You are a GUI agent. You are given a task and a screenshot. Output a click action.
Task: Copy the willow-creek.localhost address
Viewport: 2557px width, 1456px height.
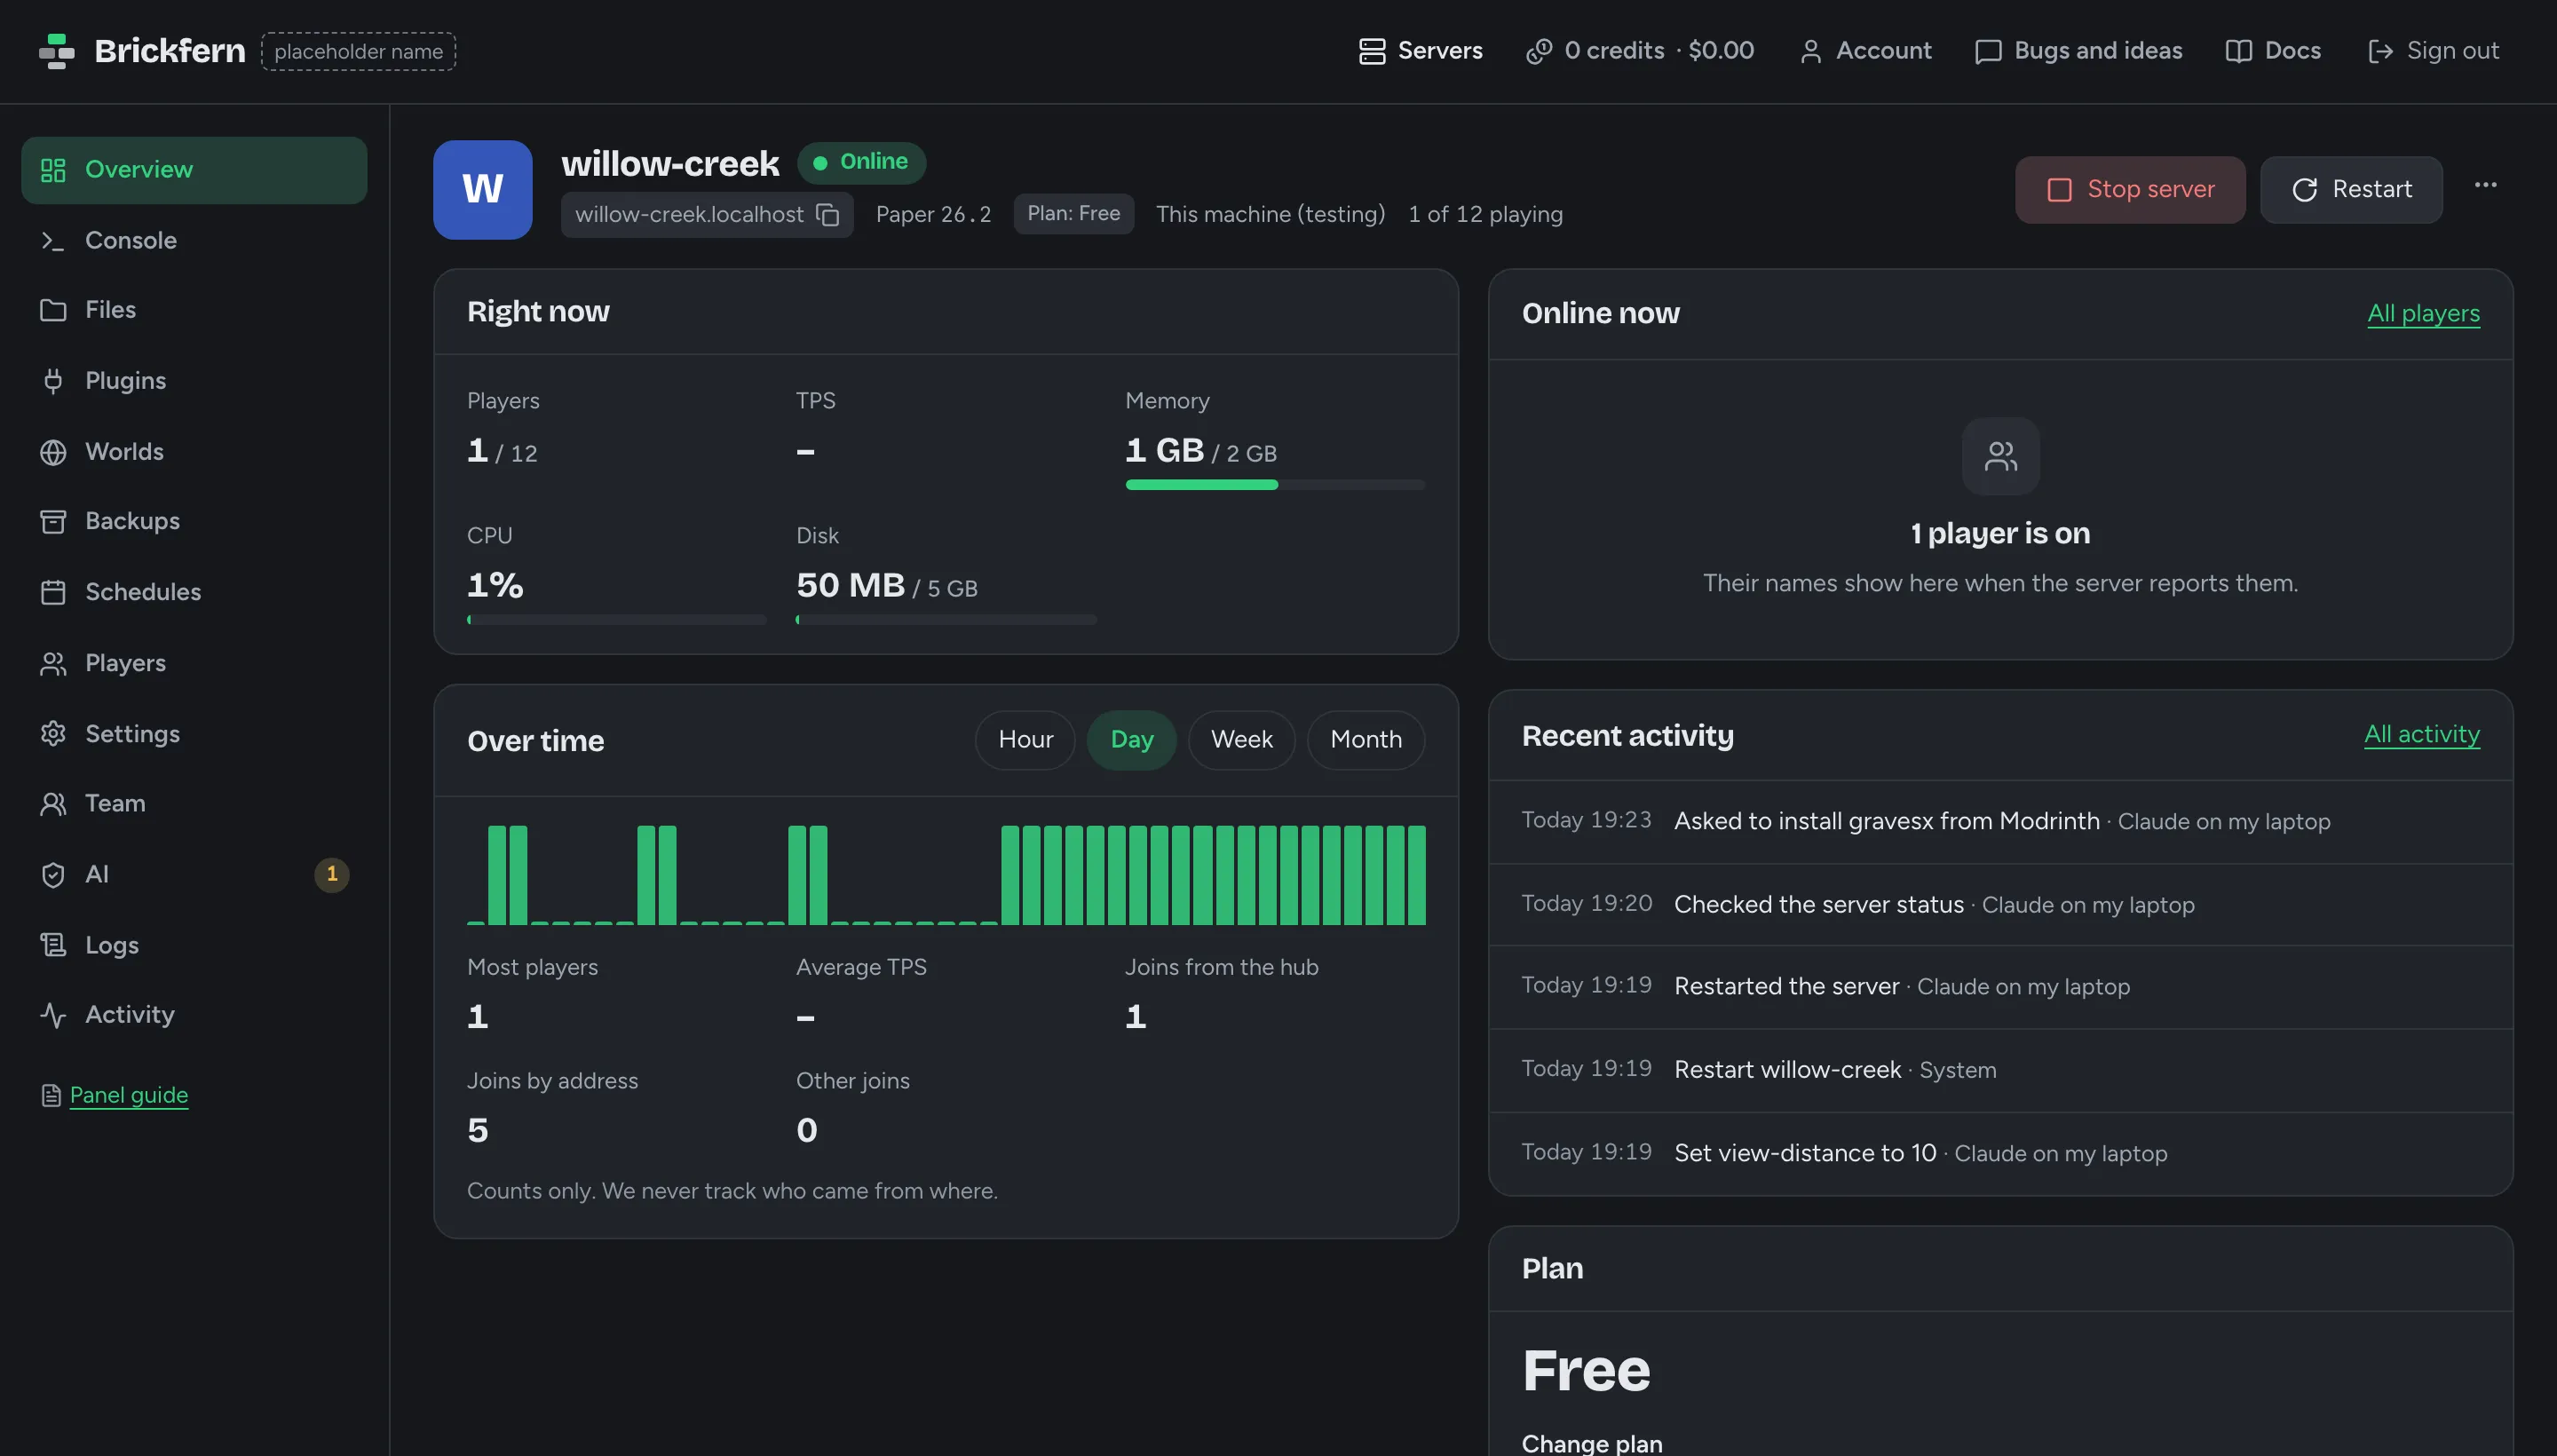point(827,214)
